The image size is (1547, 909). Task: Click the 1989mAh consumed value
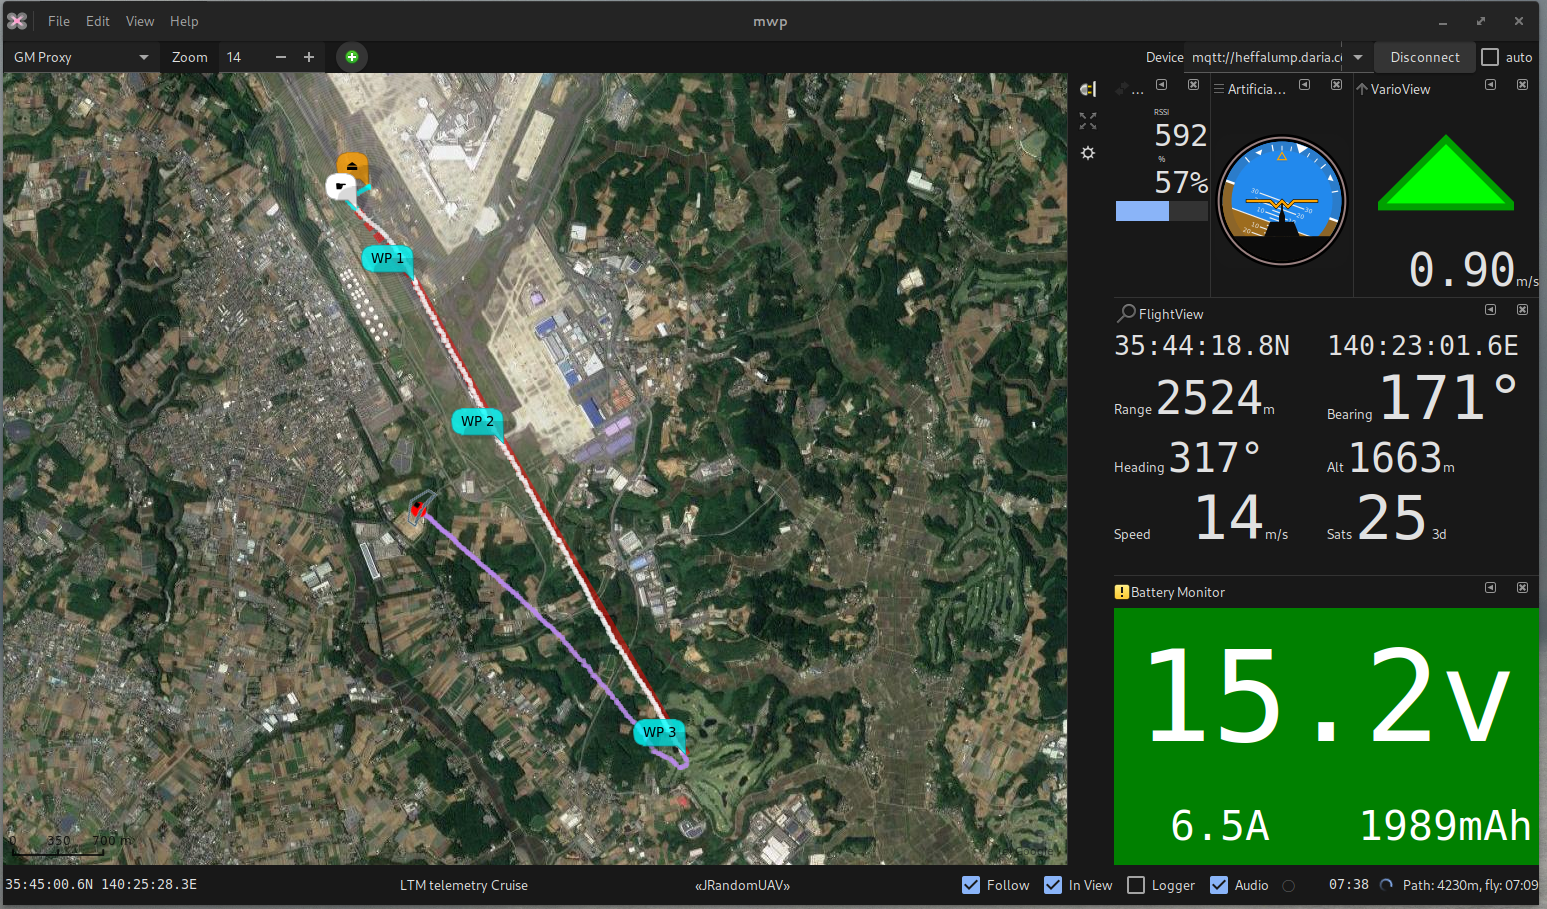coord(1446,826)
